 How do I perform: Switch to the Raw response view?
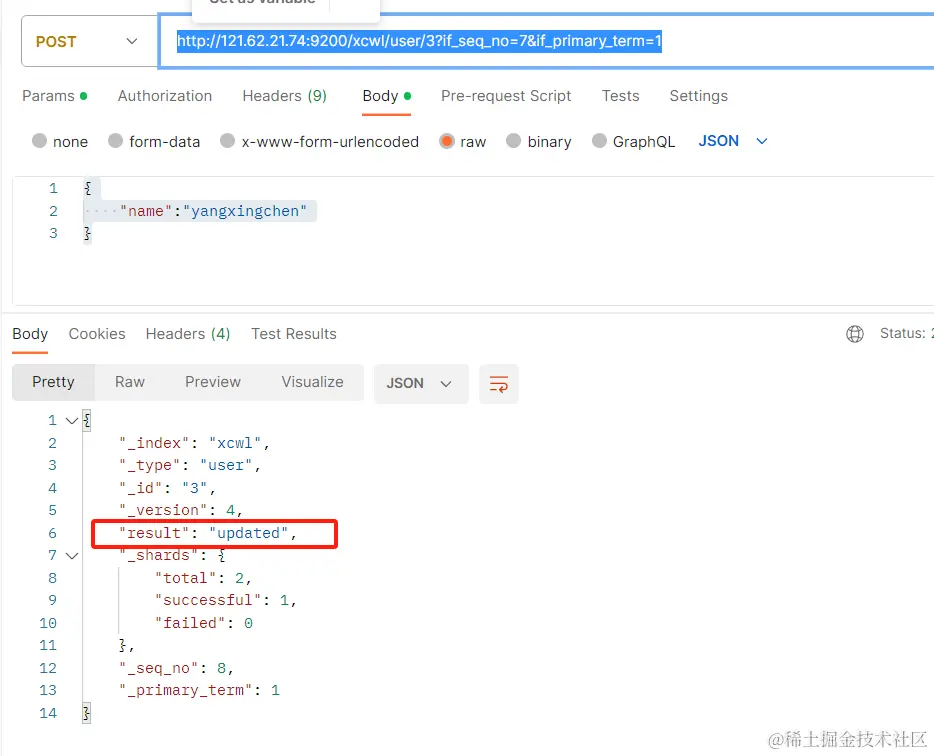130,382
